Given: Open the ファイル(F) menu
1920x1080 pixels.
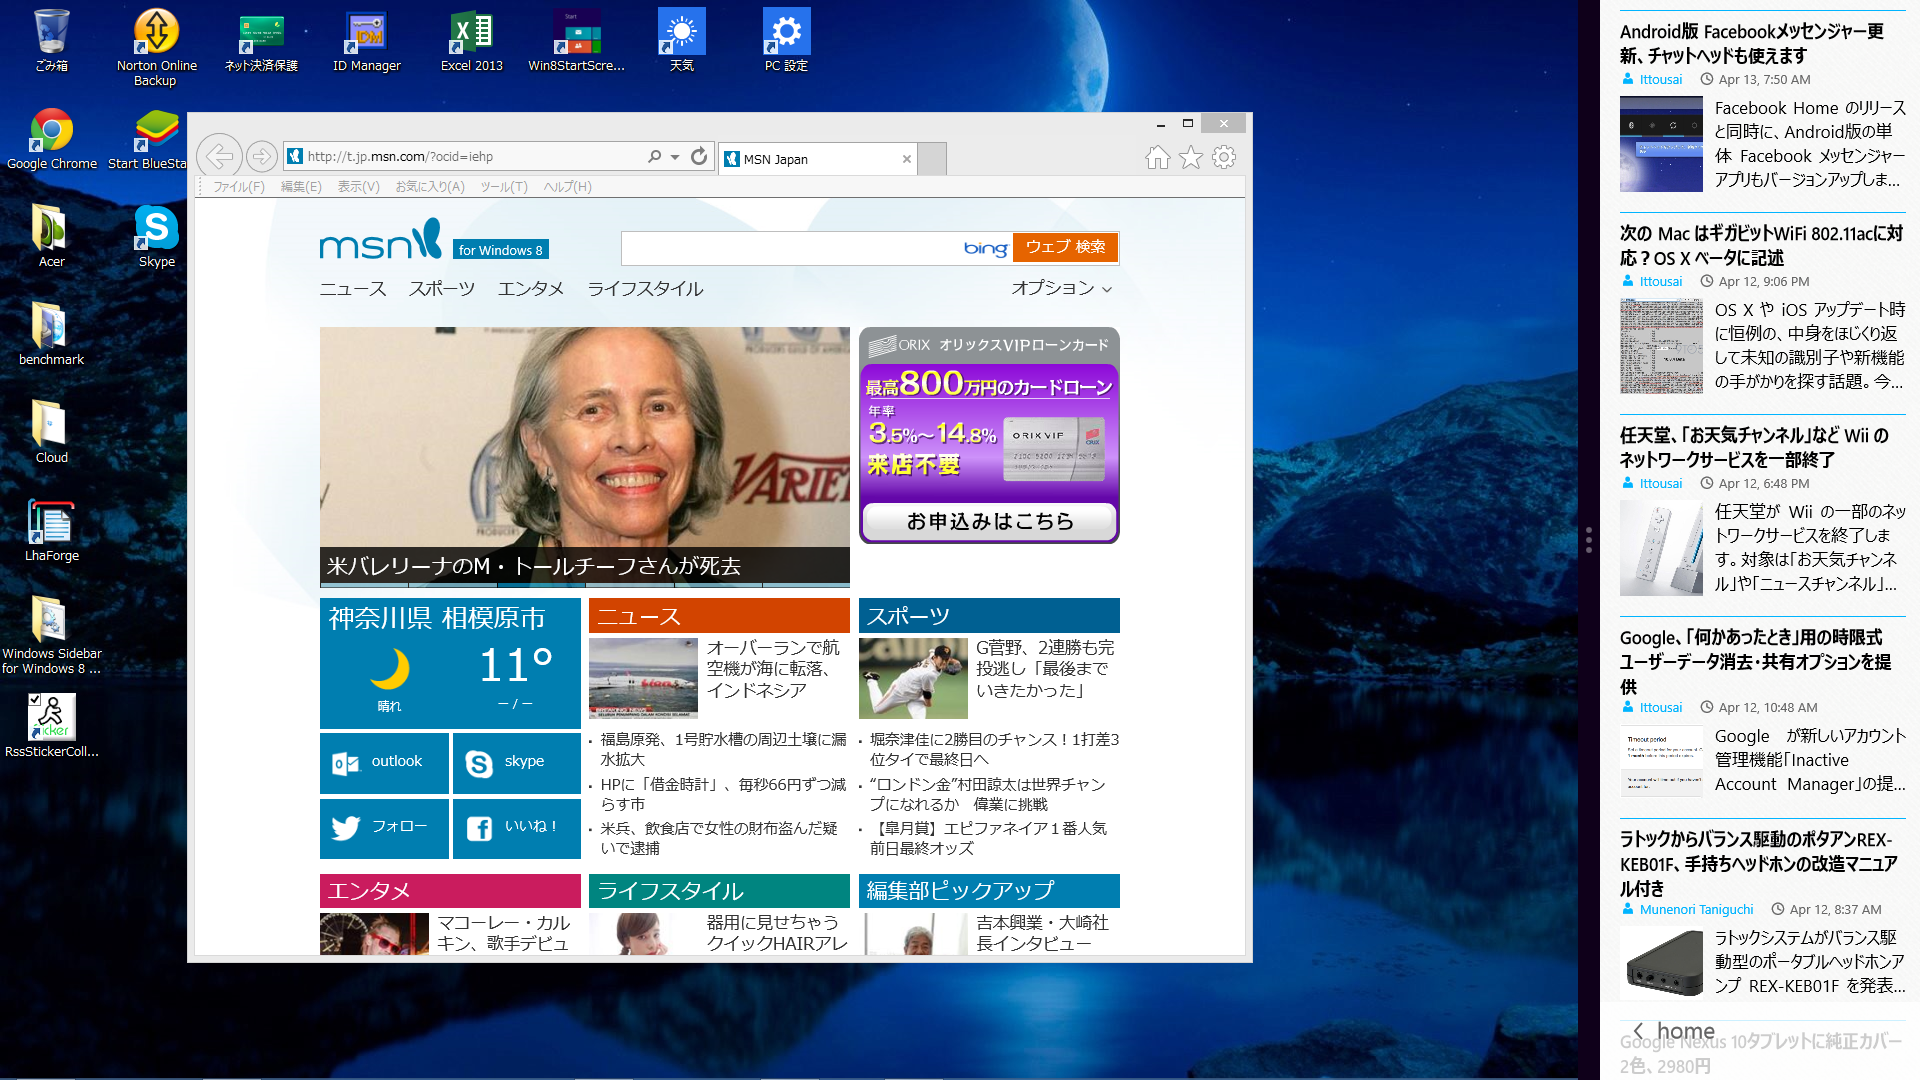Looking at the screenshot, I should coord(238,187).
